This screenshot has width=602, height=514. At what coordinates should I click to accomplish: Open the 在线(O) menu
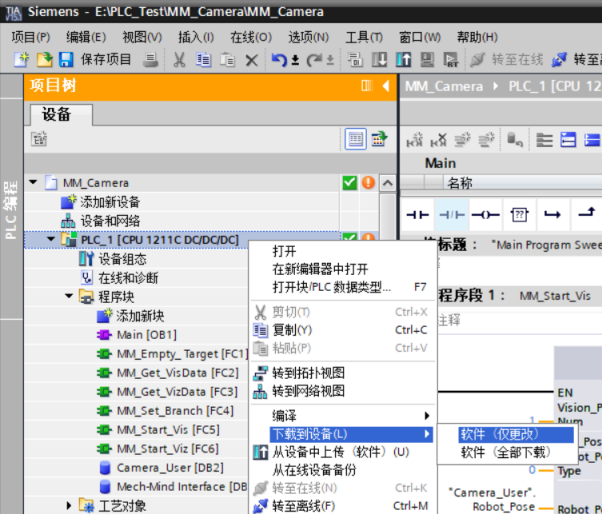click(250, 37)
